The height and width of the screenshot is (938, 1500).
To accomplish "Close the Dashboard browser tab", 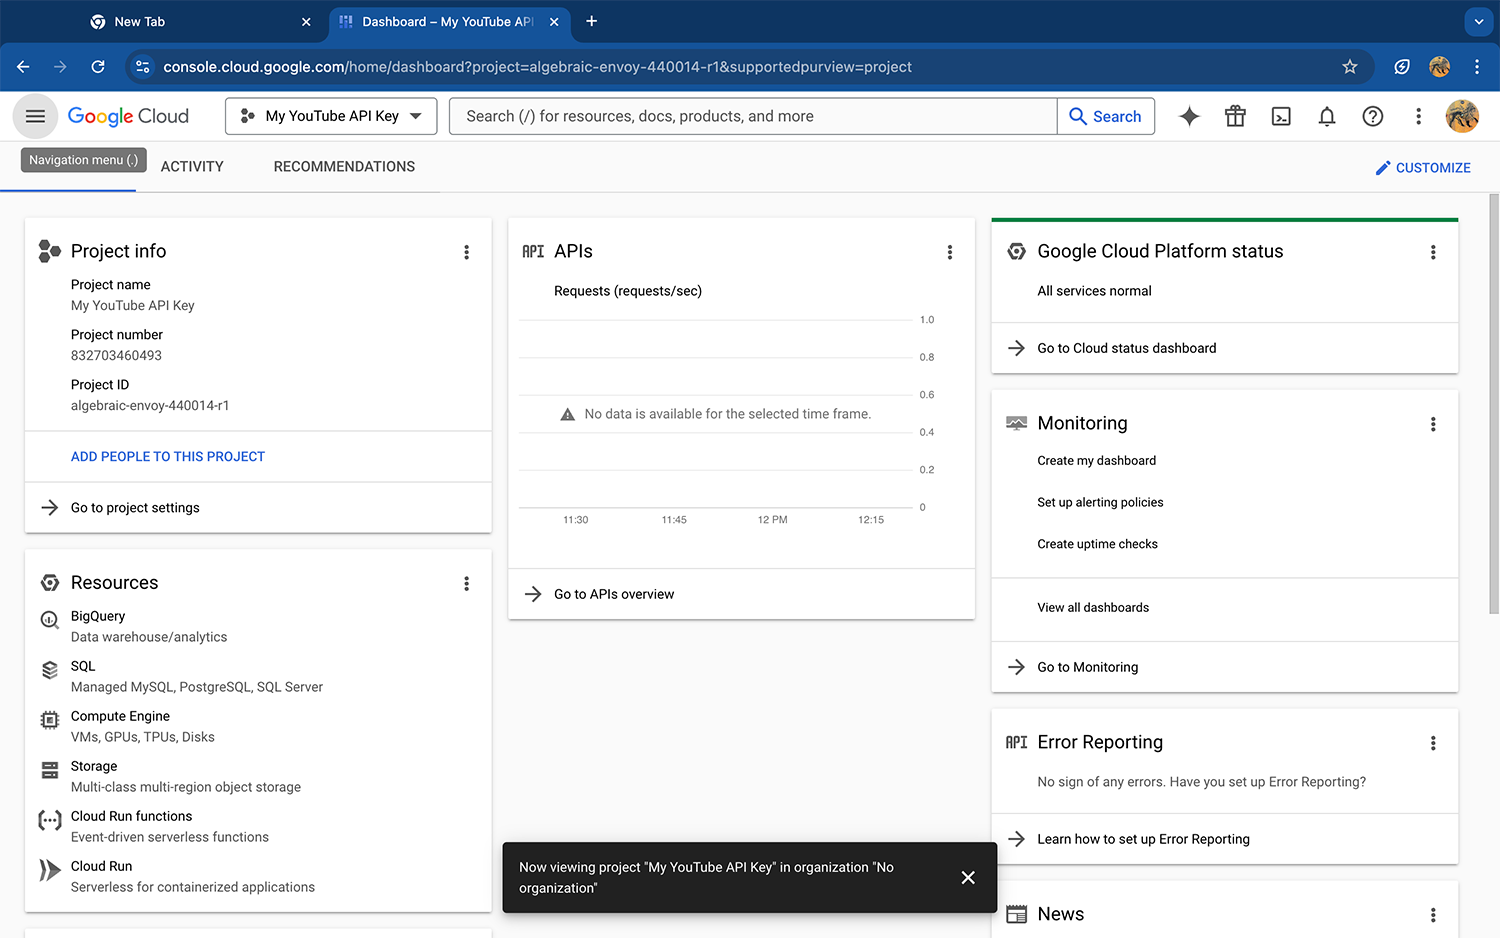I will pos(554,22).
